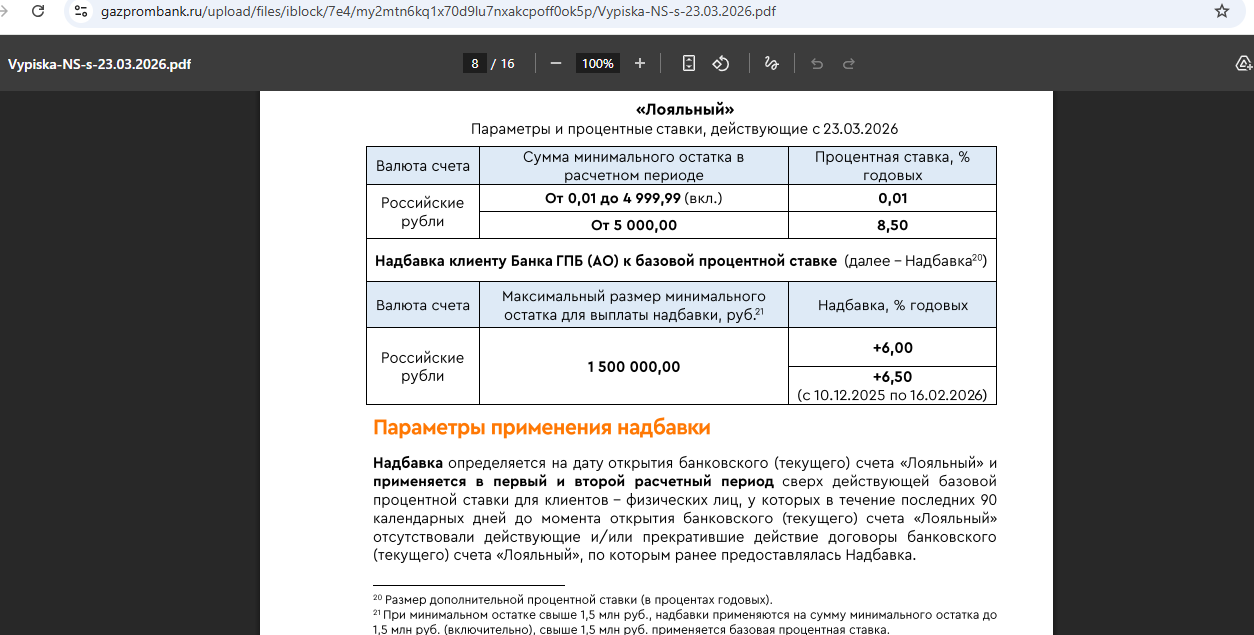
Task: Save the PDF to Google Drive
Action: (x=1243, y=63)
